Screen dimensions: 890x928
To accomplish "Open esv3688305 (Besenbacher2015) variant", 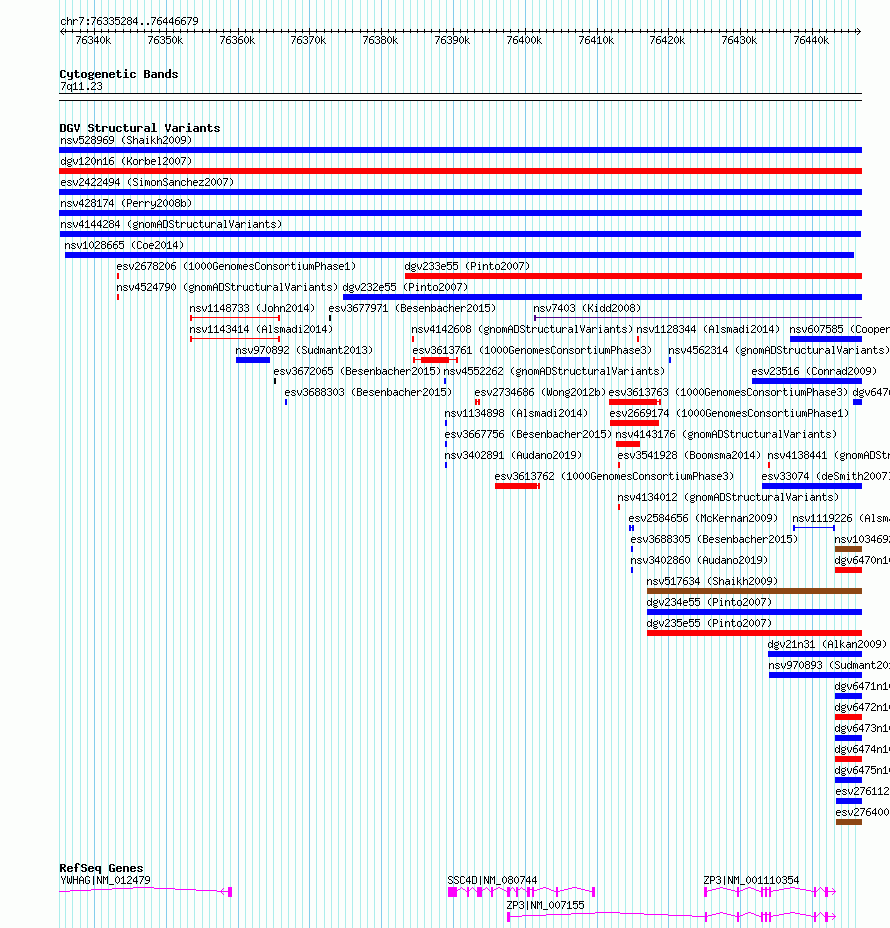I will 714,539.
